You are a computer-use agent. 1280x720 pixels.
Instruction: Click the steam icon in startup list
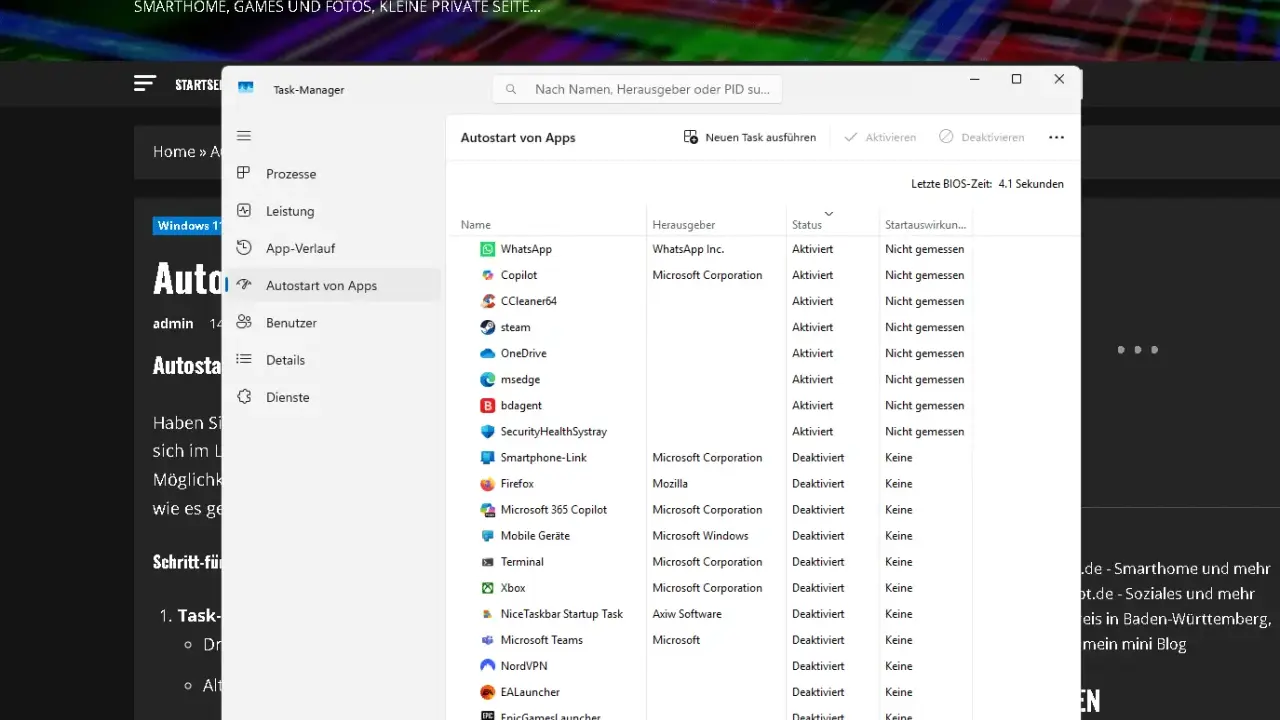pos(487,327)
